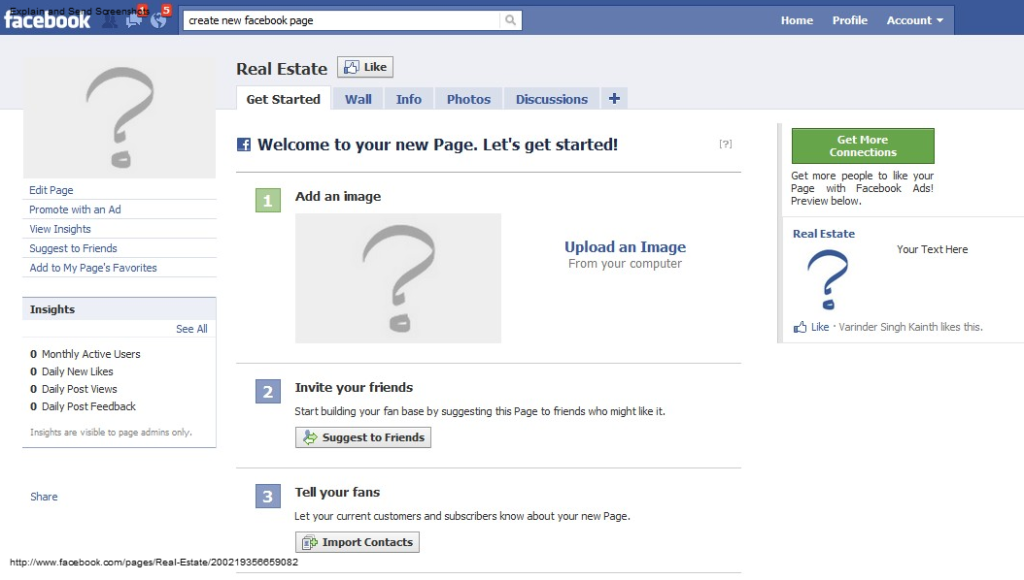
Task: Click the ad preview question mark image
Action: coord(828,280)
